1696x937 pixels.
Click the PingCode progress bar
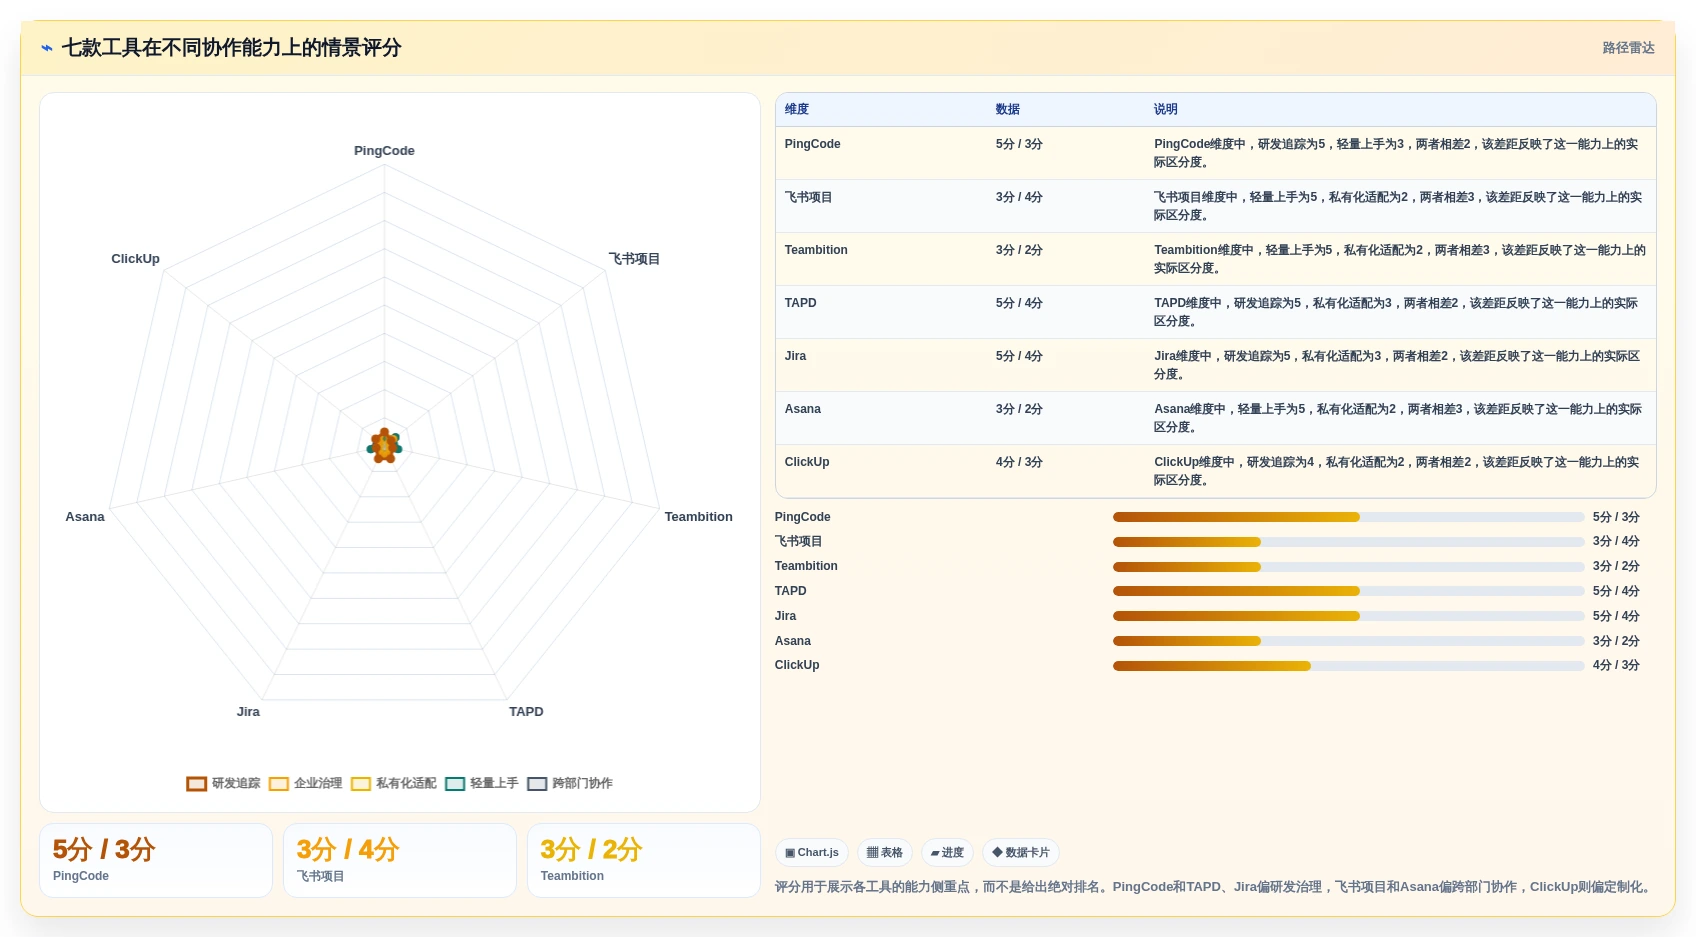coord(1348,517)
